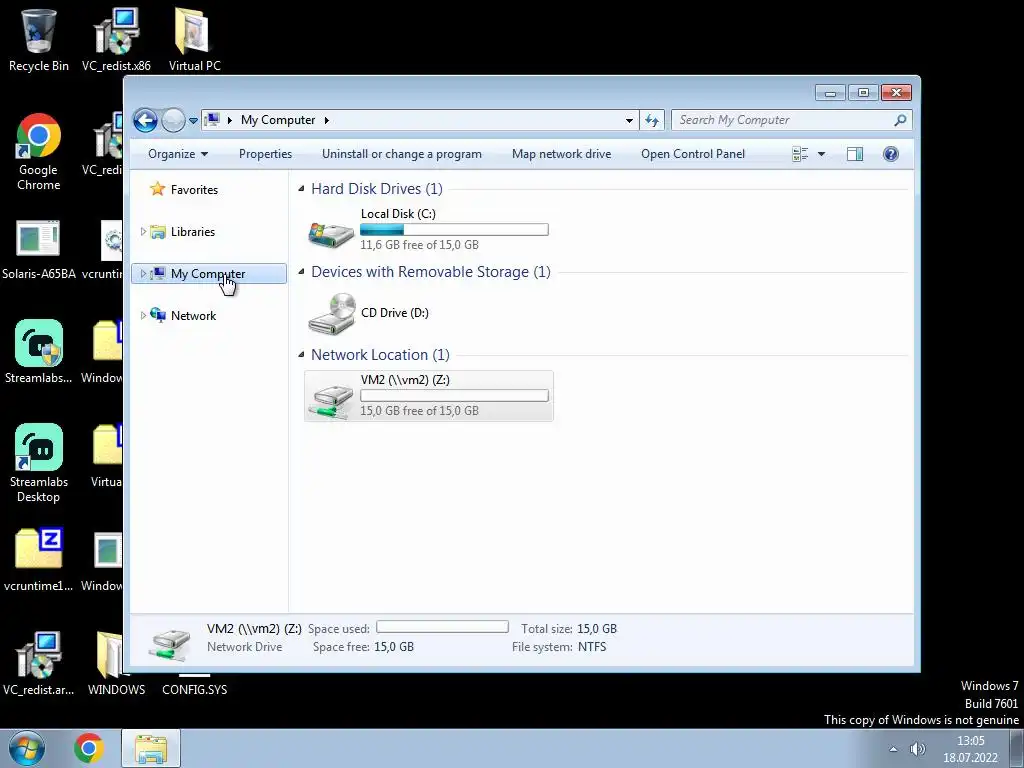The image size is (1024, 768).
Task: Click the Network Location (1) heading
Action: pyautogui.click(x=380, y=355)
